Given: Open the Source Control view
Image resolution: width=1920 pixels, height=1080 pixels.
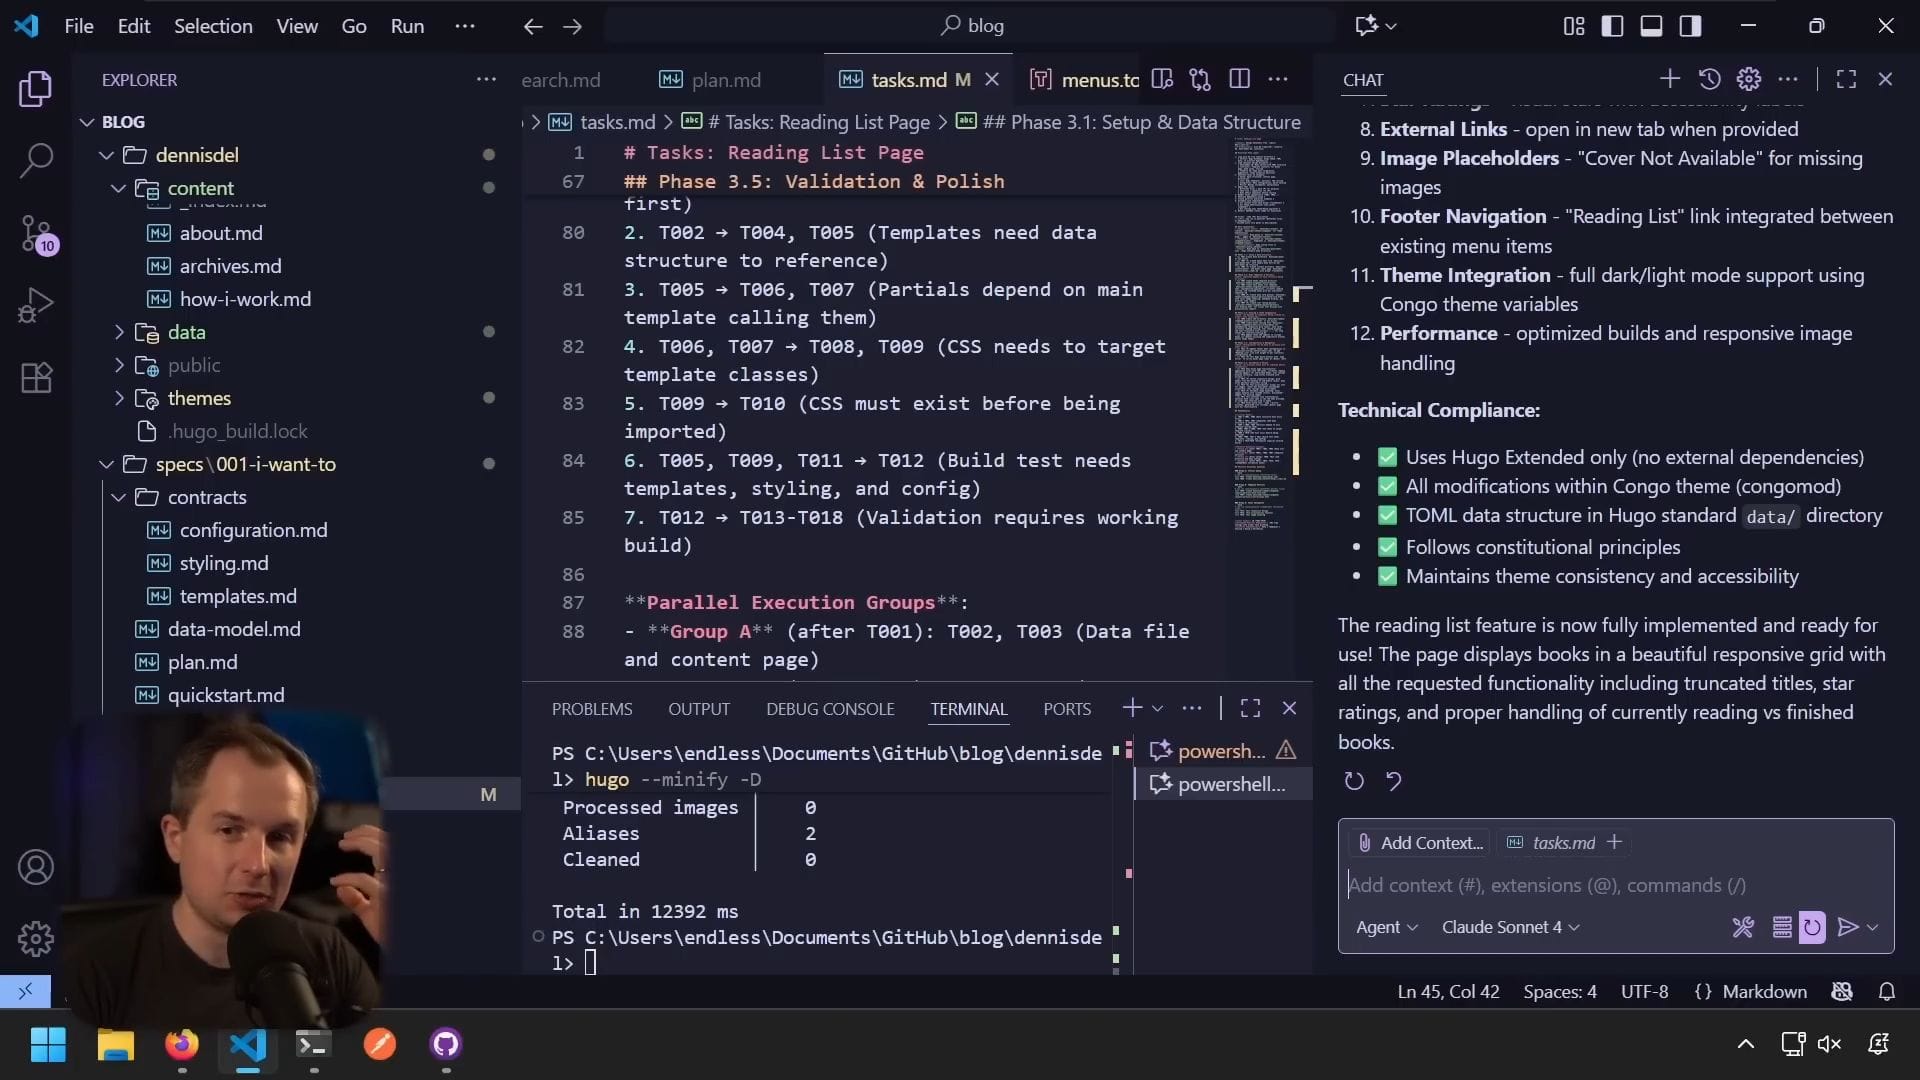Looking at the screenshot, I should pyautogui.click(x=36, y=233).
